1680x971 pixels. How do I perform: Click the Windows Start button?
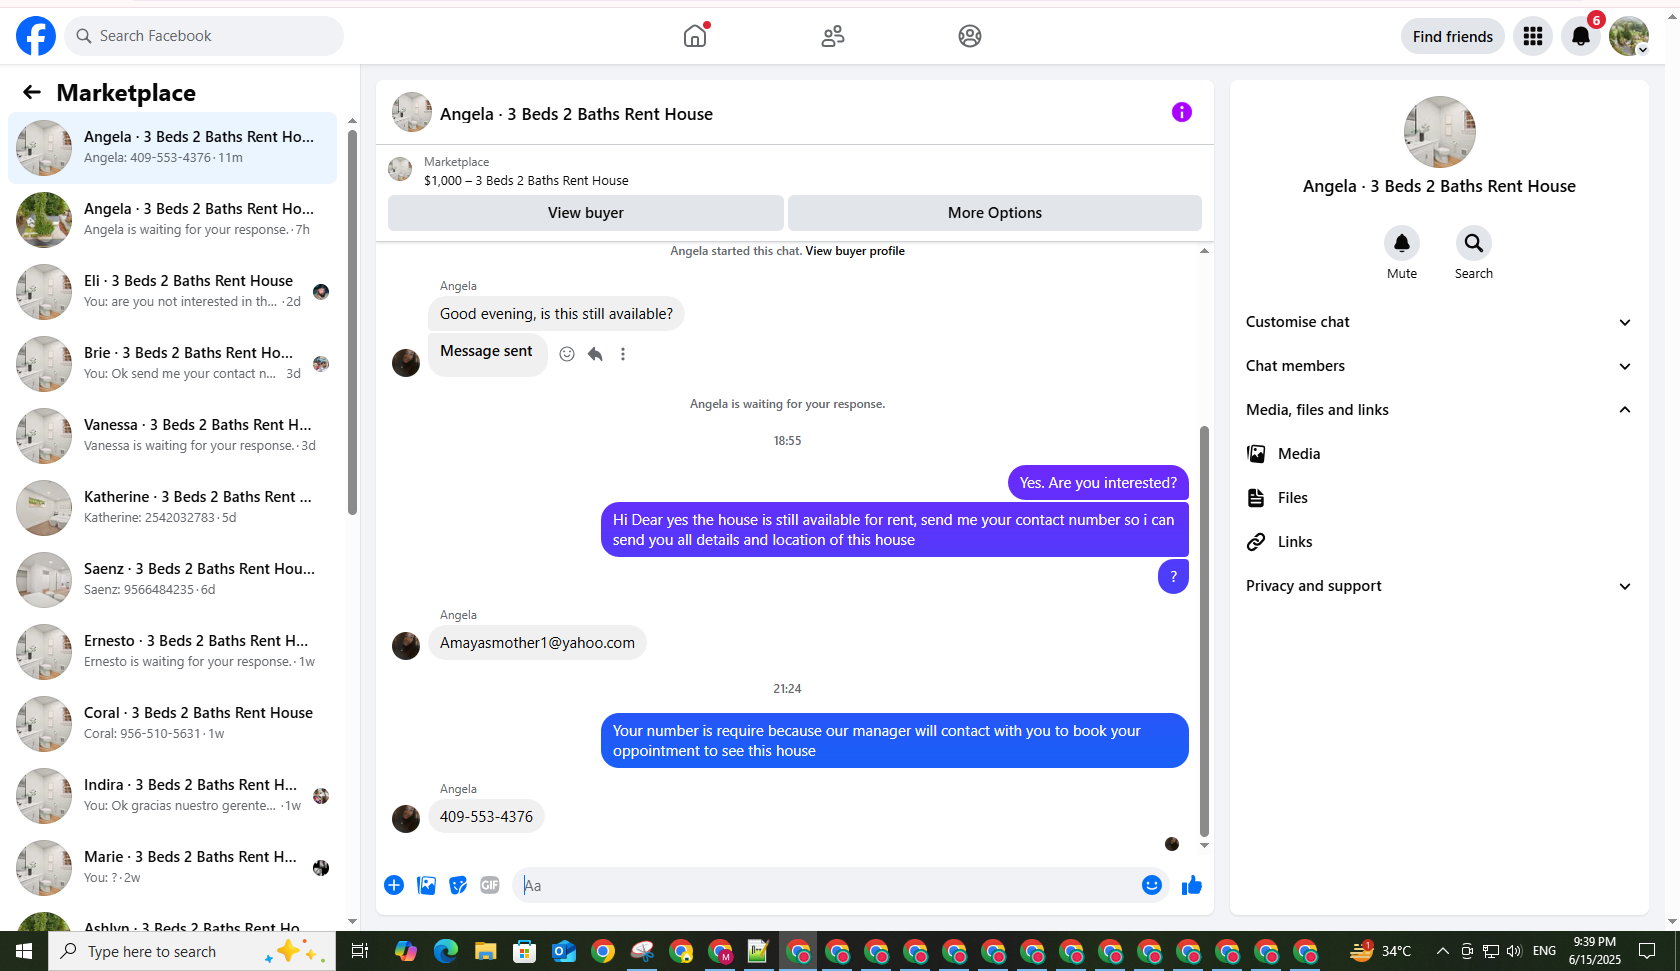tap(24, 951)
